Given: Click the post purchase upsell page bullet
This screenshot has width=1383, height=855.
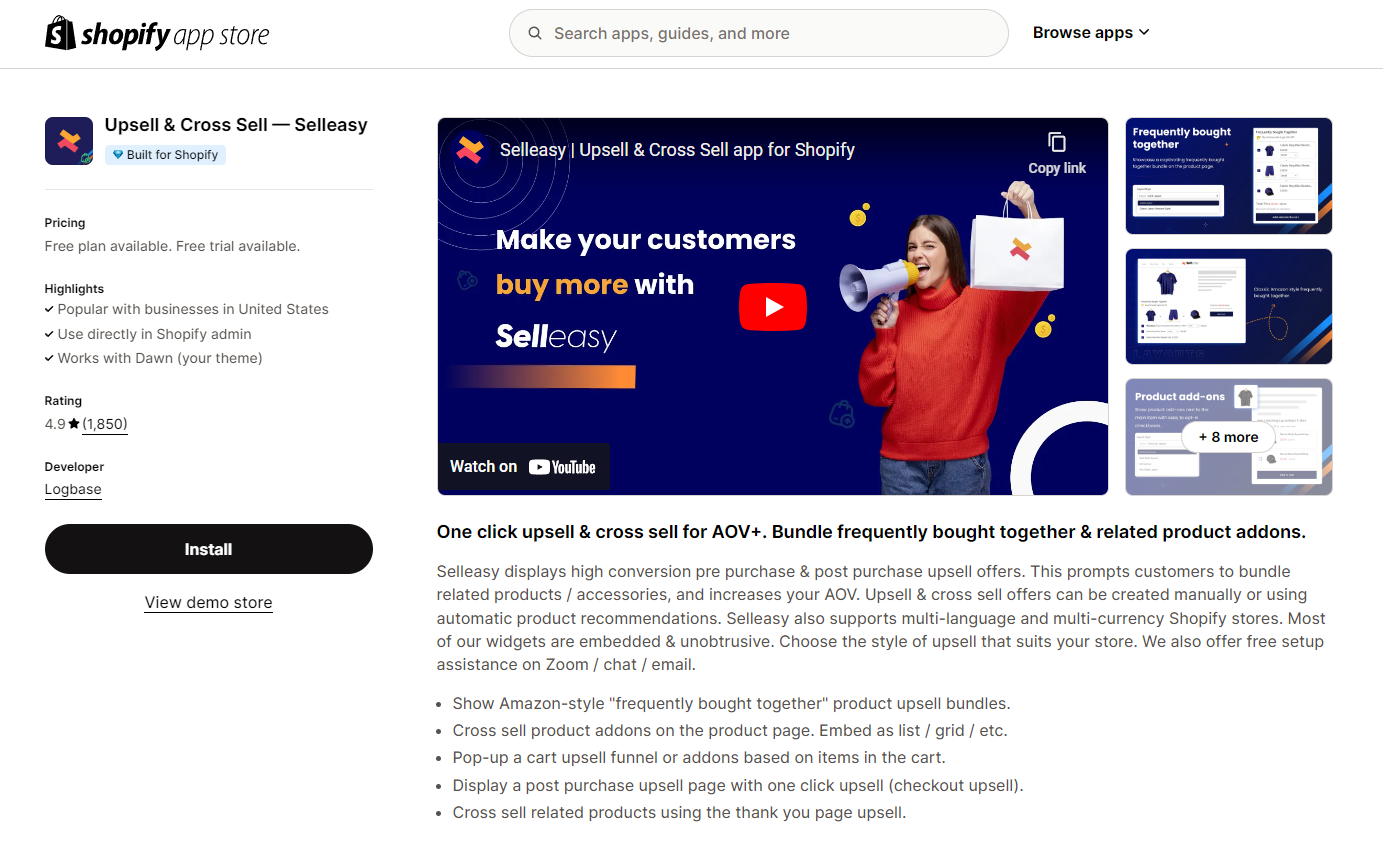Looking at the screenshot, I should coord(738,785).
